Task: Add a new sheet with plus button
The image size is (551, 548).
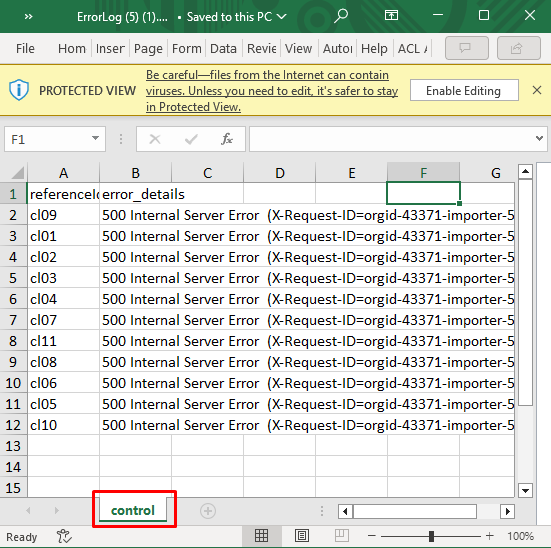Action: click(208, 511)
